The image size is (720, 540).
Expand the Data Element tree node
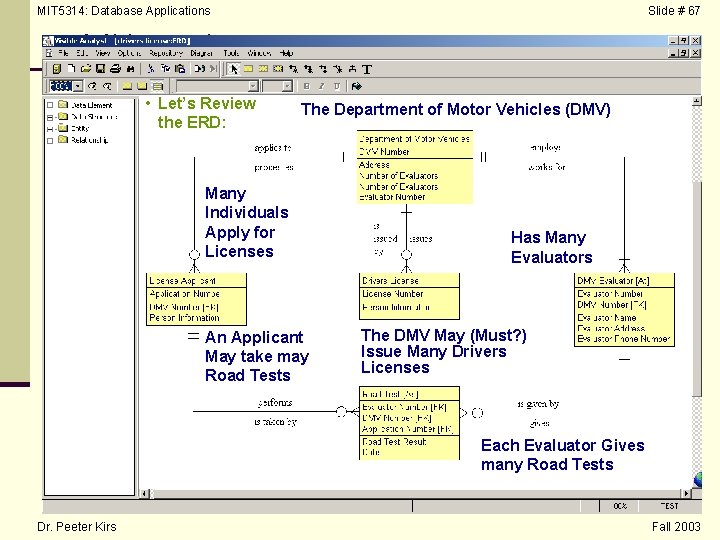point(50,105)
